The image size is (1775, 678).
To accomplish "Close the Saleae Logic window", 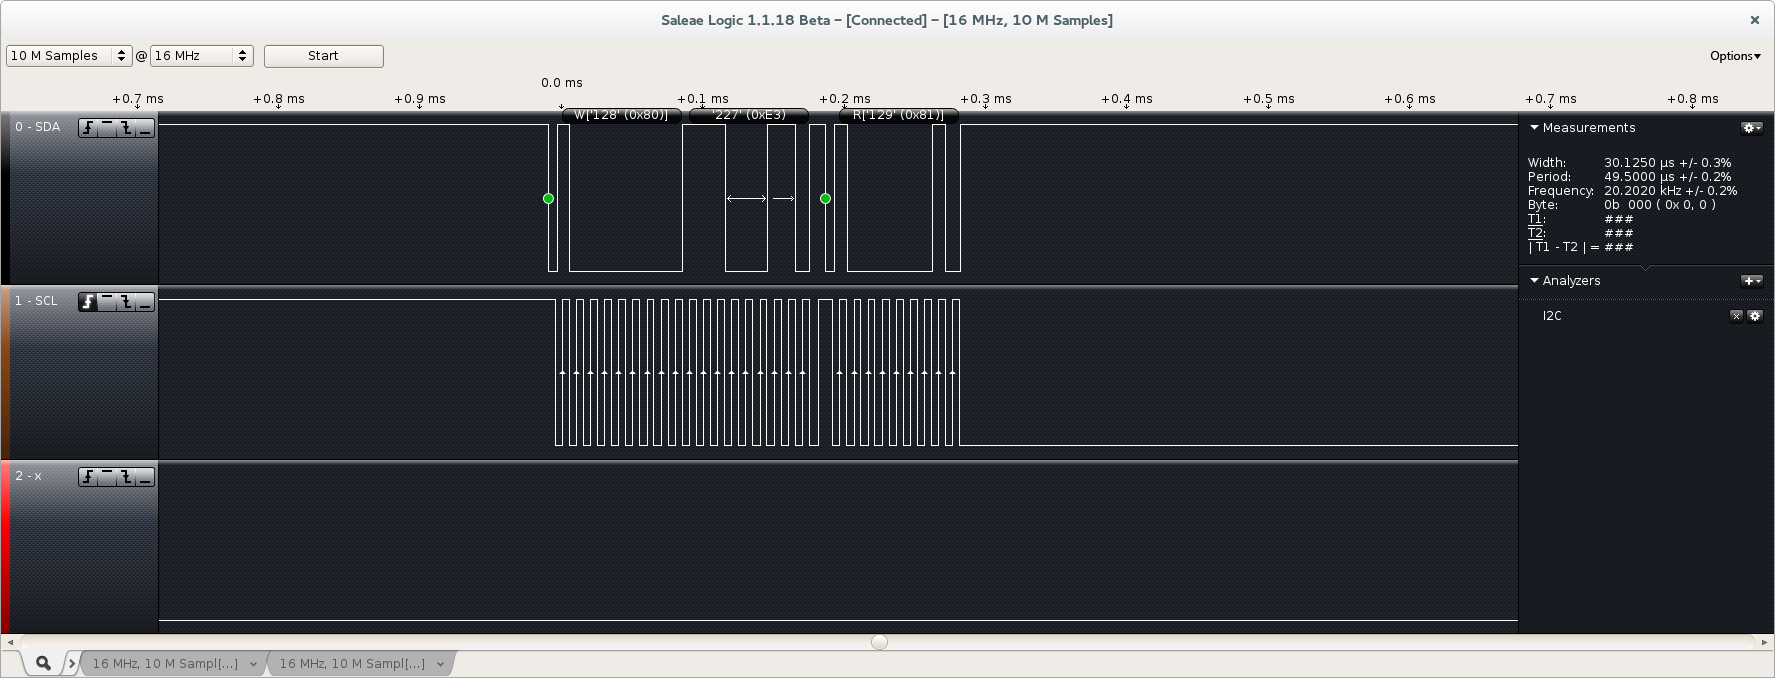I will pos(1754,20).
